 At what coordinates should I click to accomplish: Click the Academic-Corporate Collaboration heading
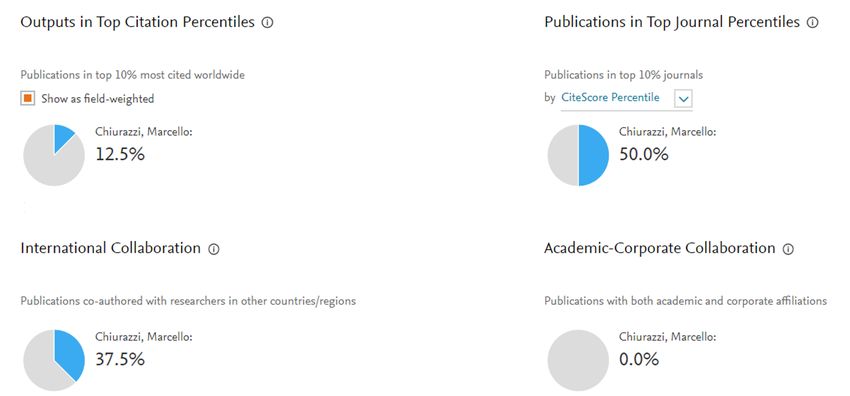pyautogui.click(x=660, y=248)
